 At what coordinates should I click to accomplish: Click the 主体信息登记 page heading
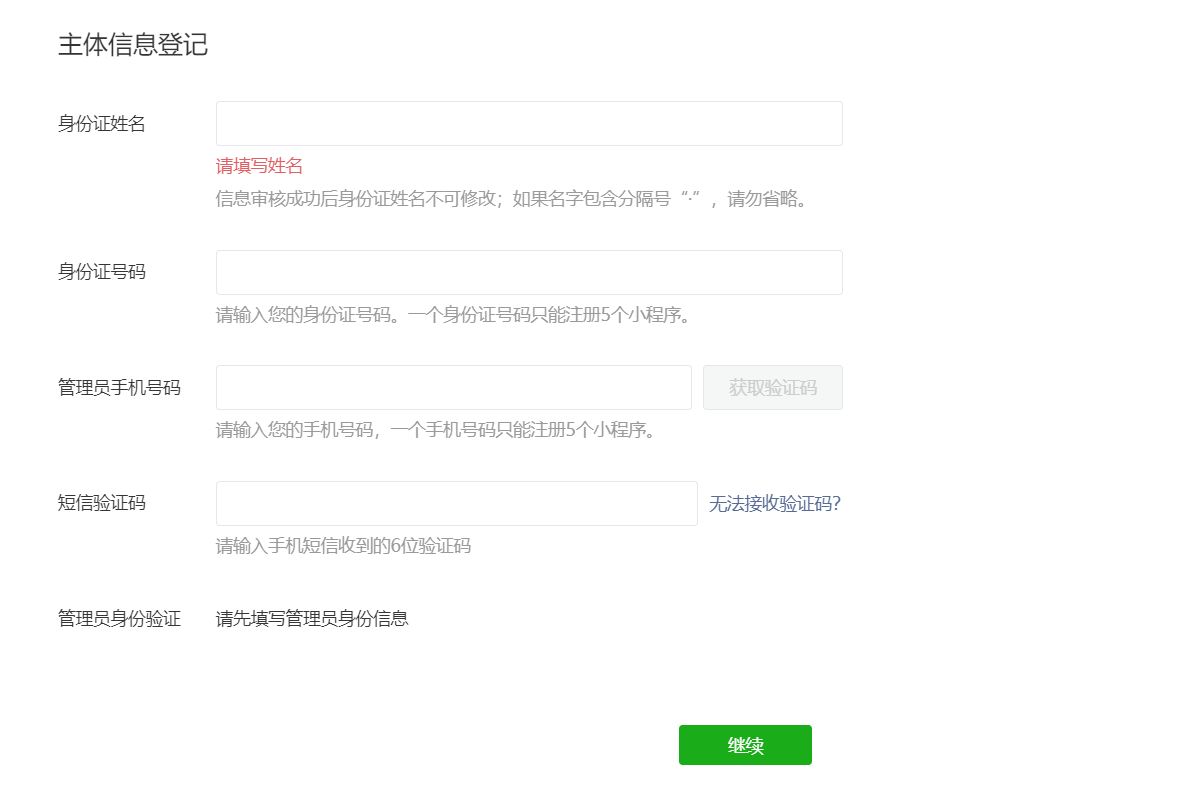tap(133, 45)
